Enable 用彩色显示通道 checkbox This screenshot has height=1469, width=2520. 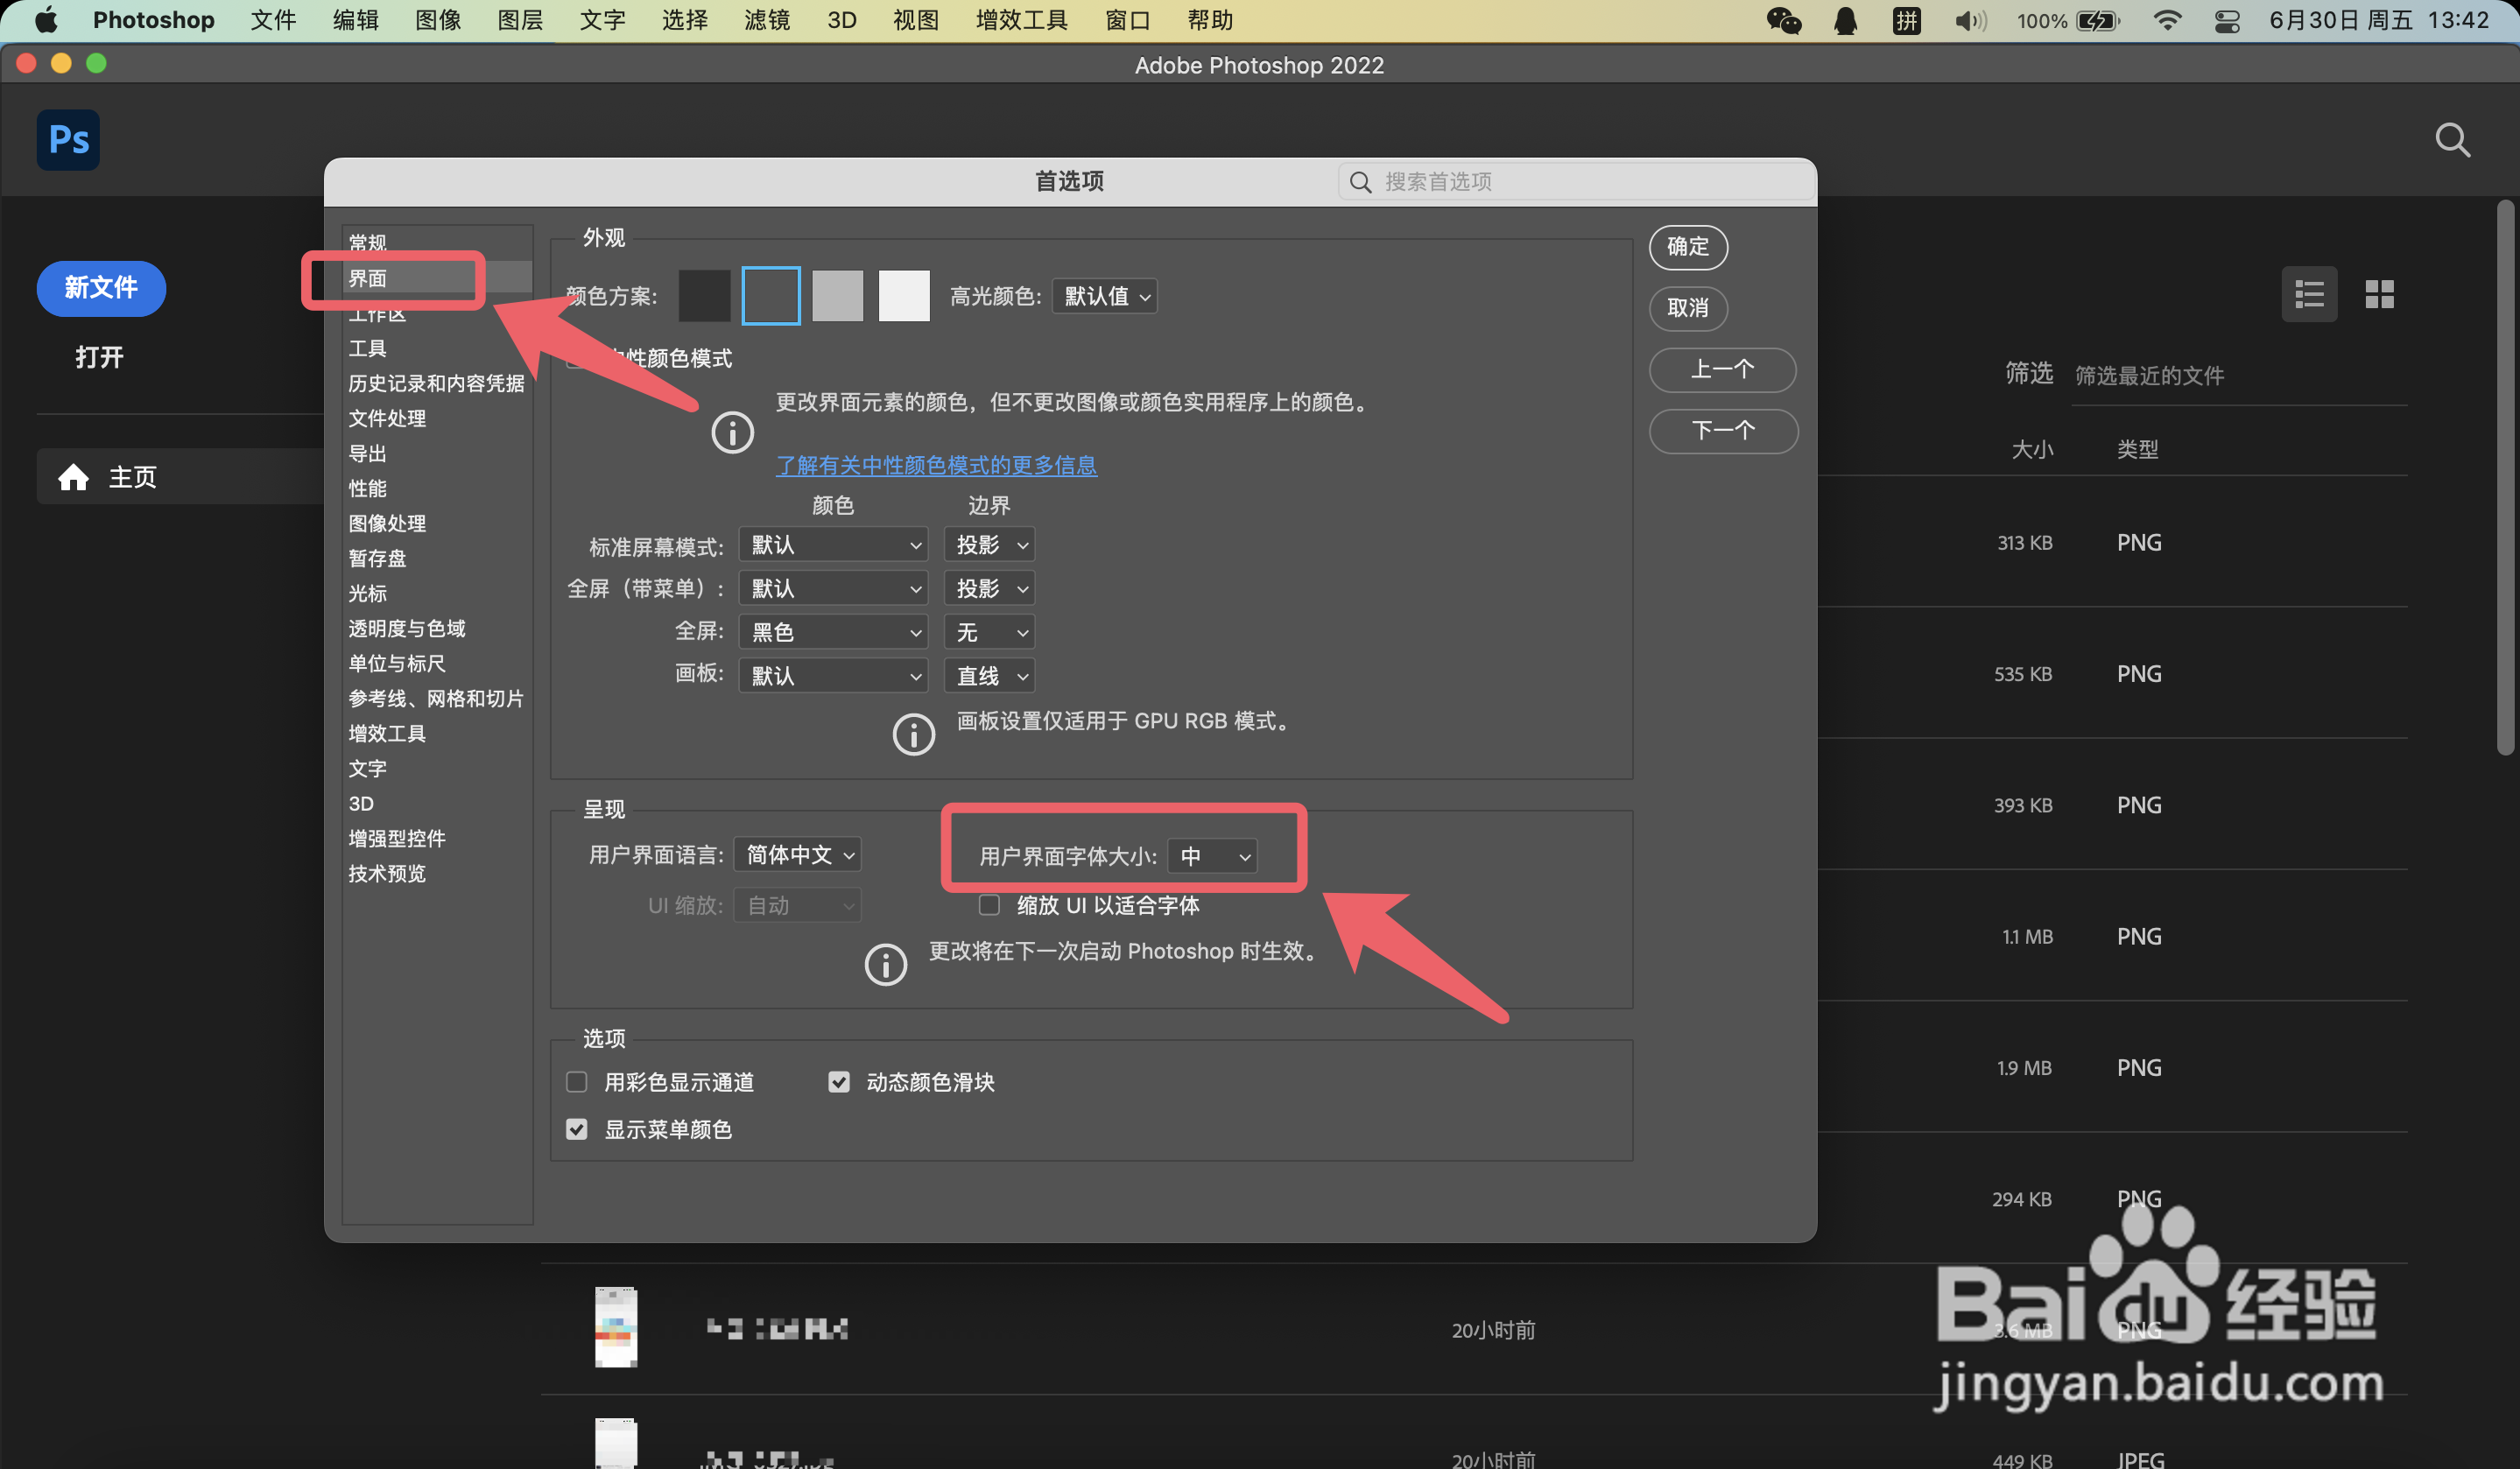577,1082
